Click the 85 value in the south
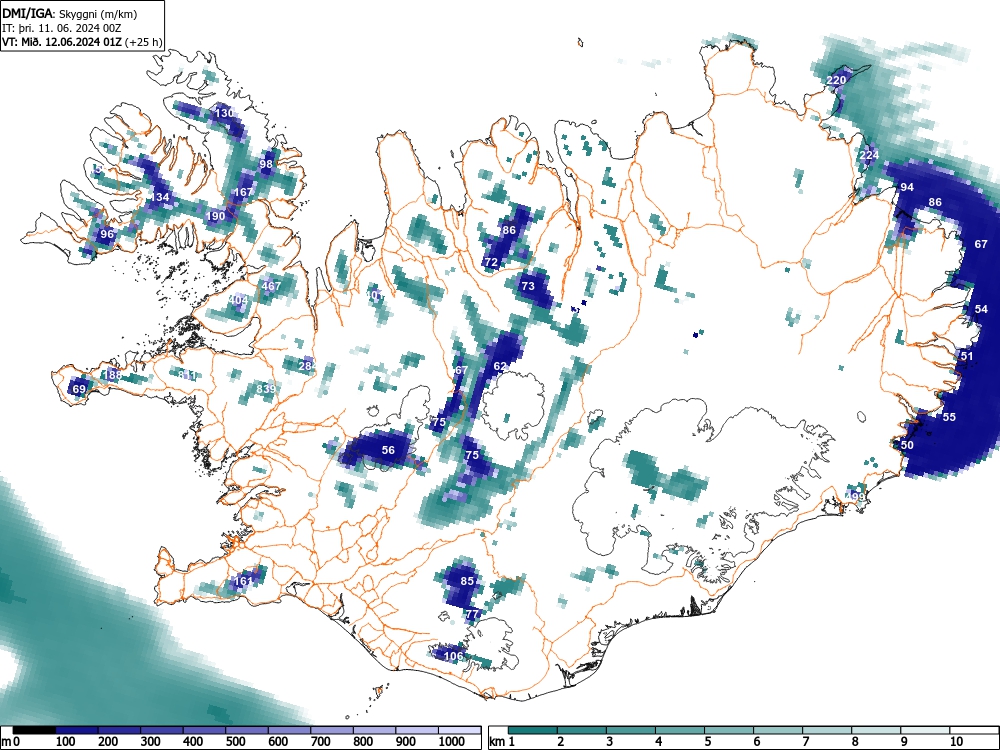Viewport: 1000px width, 750px height. 467,581
